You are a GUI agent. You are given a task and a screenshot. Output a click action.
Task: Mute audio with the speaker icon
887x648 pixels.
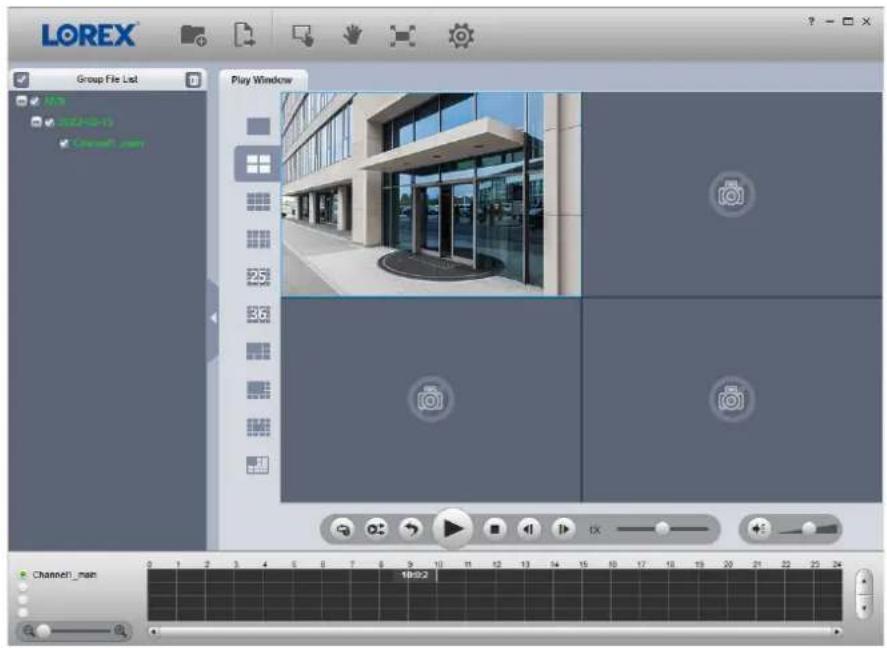pyautogui.click(x=759, y=529)
